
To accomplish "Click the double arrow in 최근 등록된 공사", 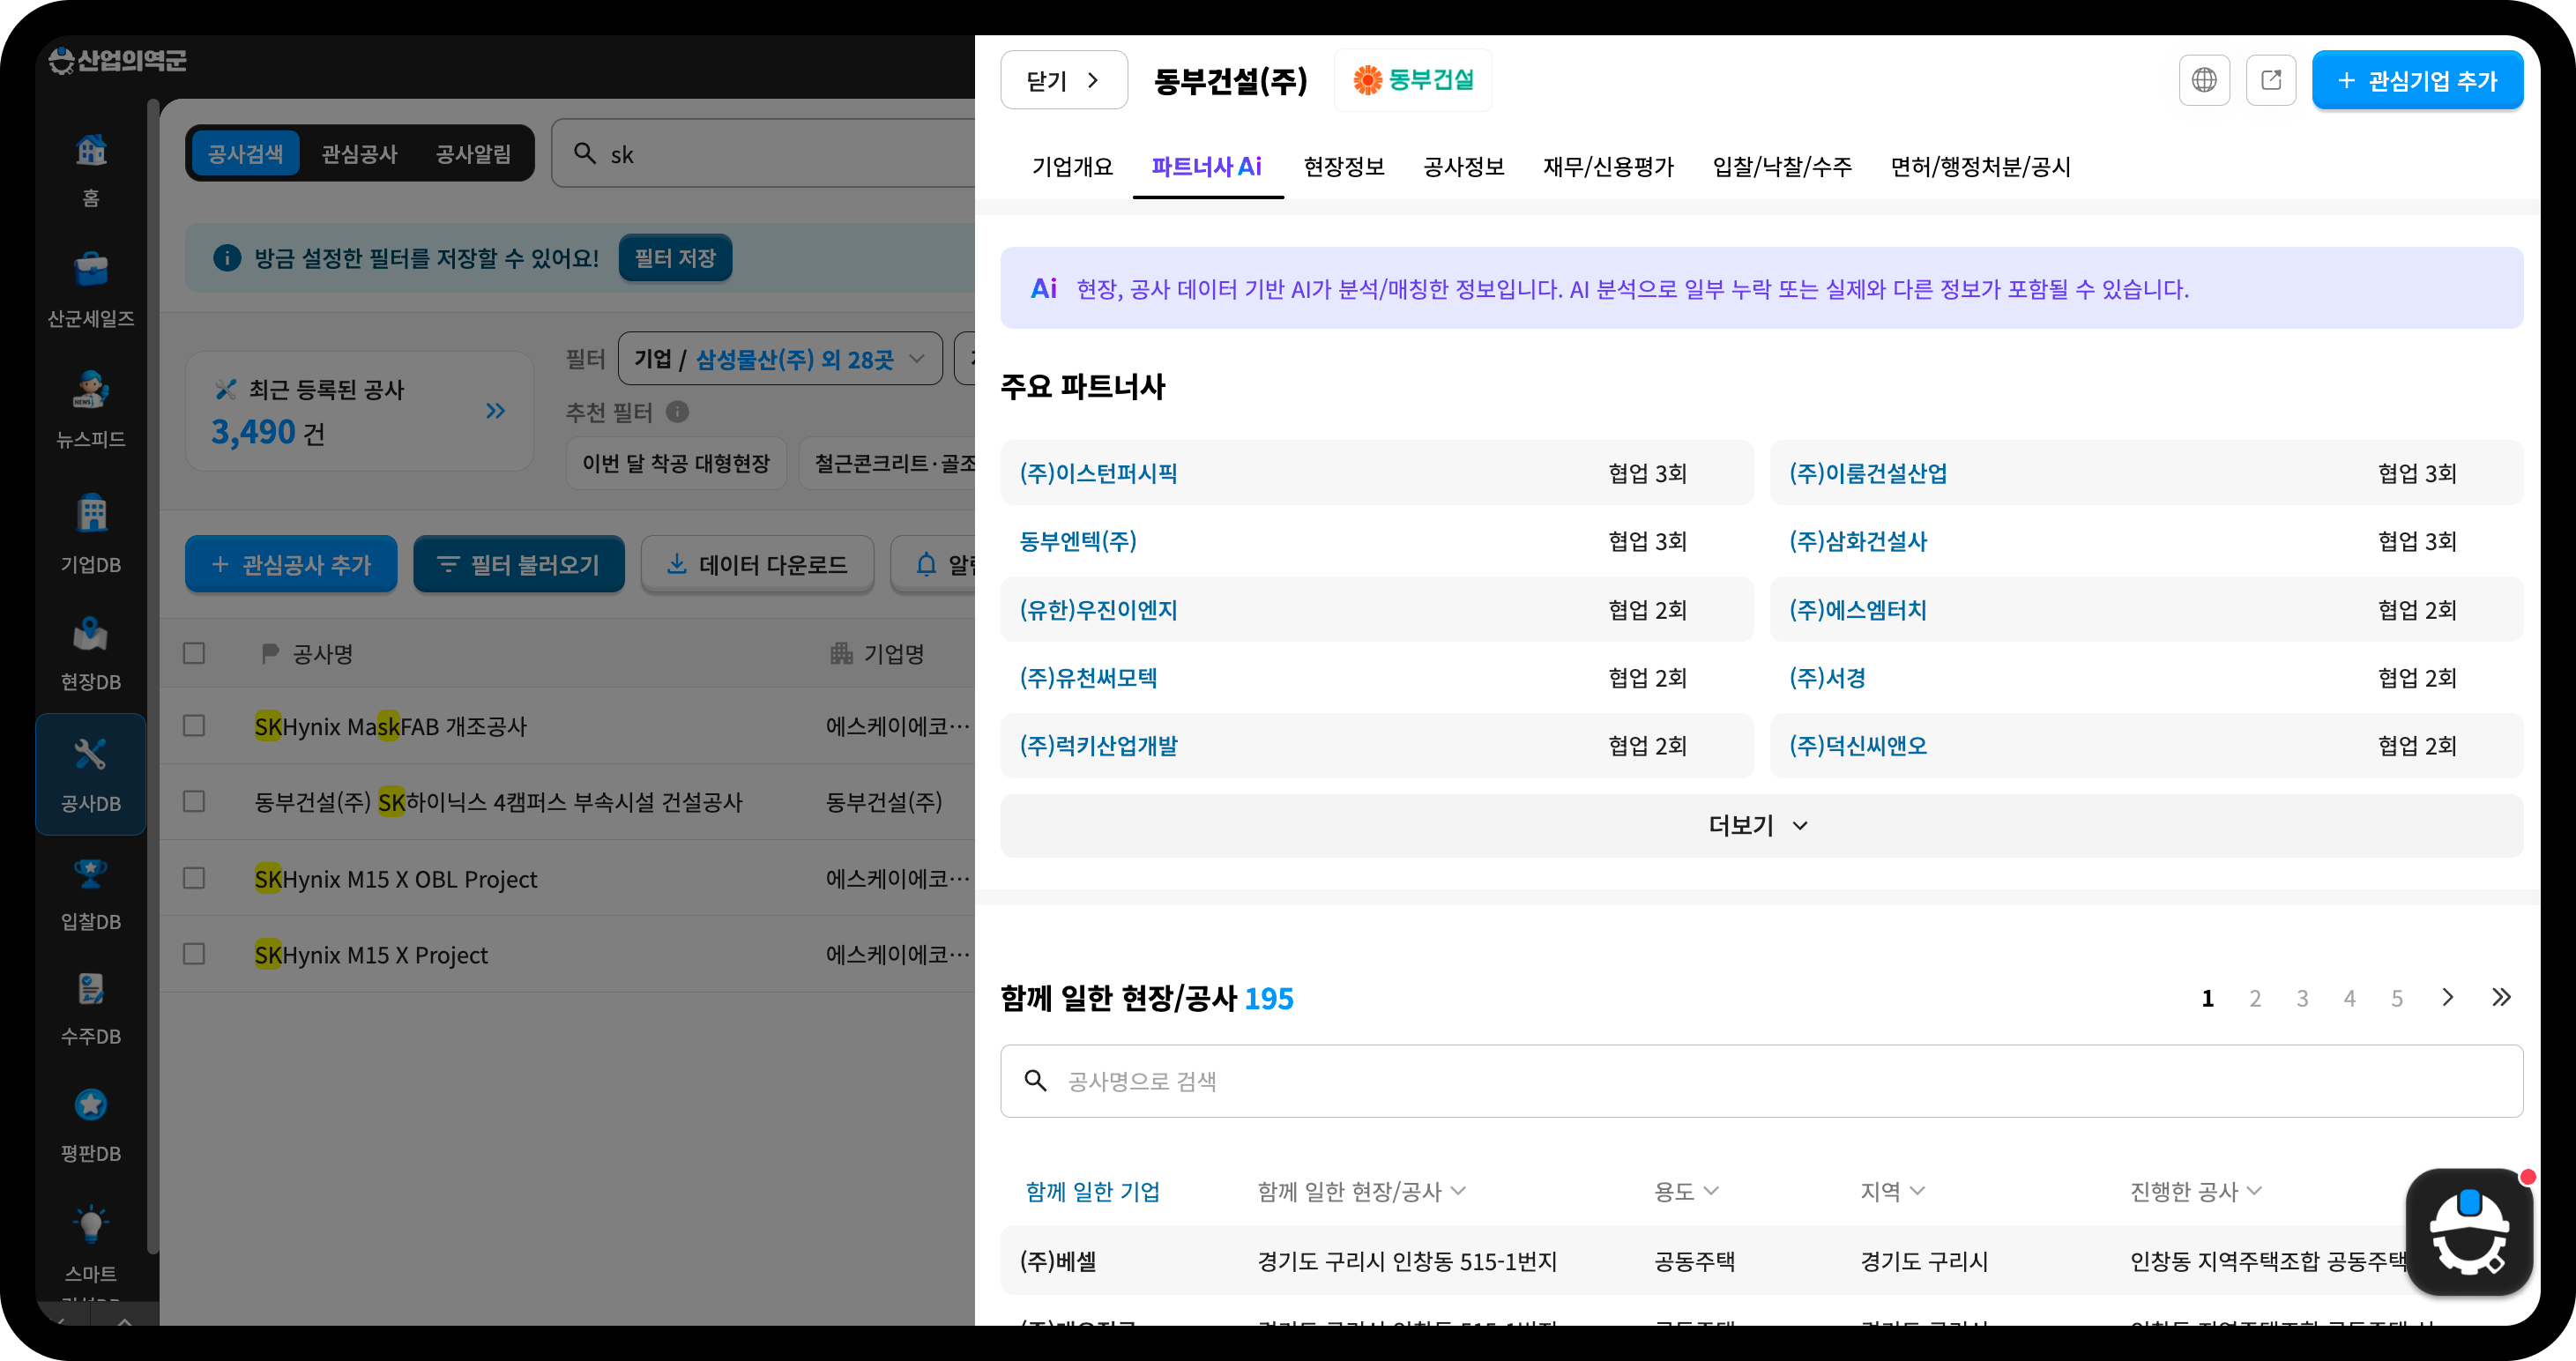I will [495, 411].
